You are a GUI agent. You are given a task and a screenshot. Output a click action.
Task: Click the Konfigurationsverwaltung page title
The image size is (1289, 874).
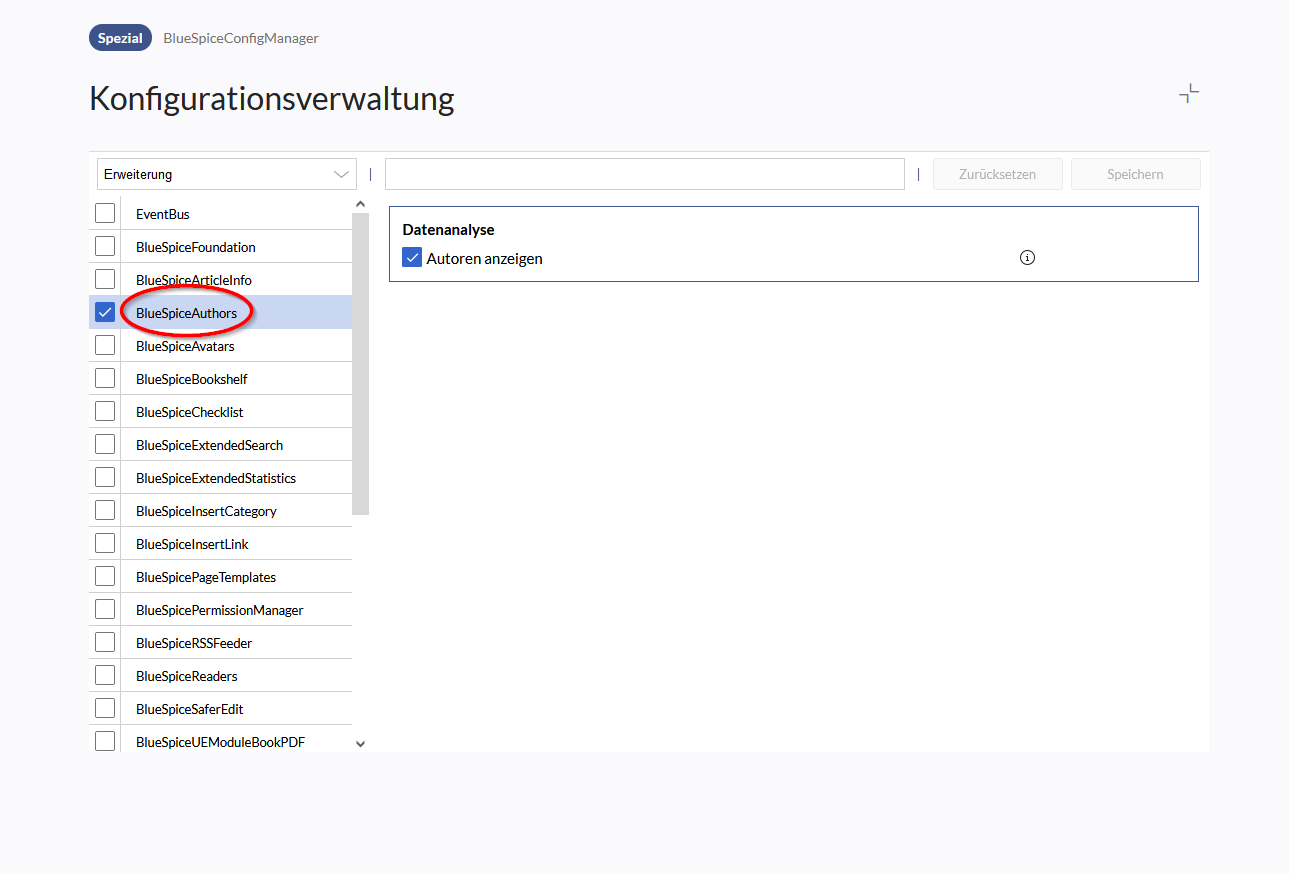tap(272, 99)
